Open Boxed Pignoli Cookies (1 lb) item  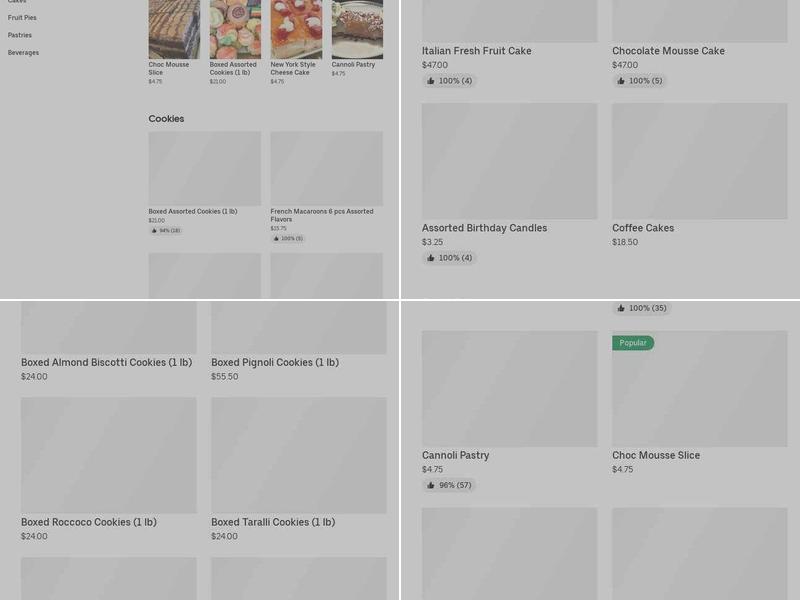point(298,341)
